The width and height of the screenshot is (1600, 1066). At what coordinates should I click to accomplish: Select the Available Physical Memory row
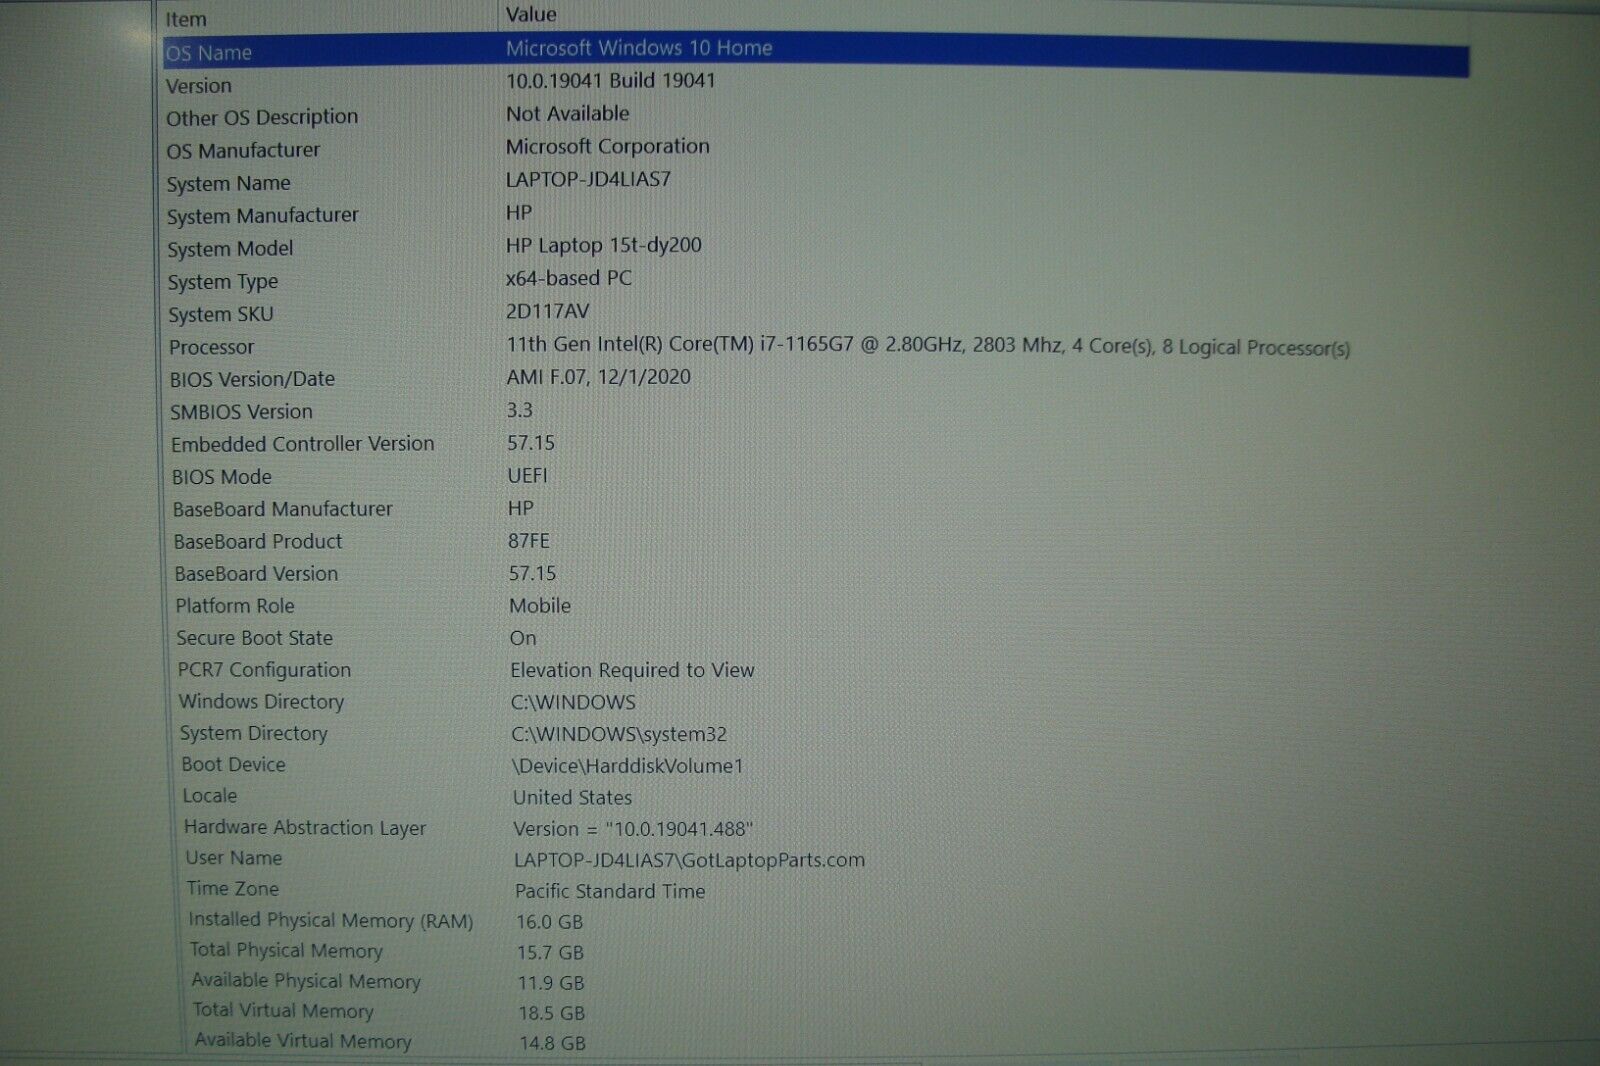306,981
